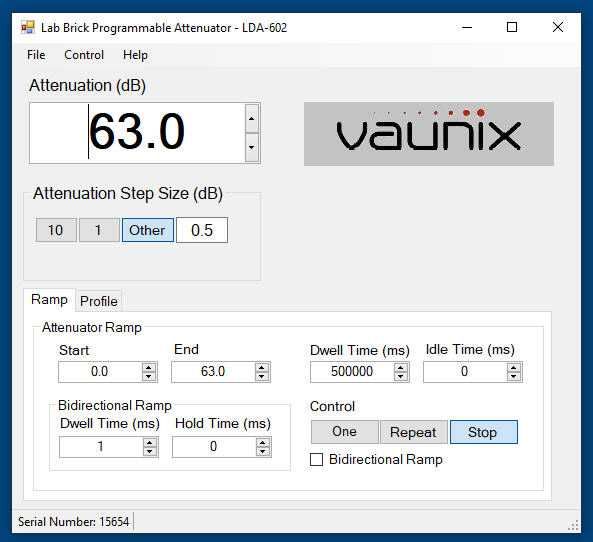Decrease the Bidirectional Dwell Time value

(150, 451)
